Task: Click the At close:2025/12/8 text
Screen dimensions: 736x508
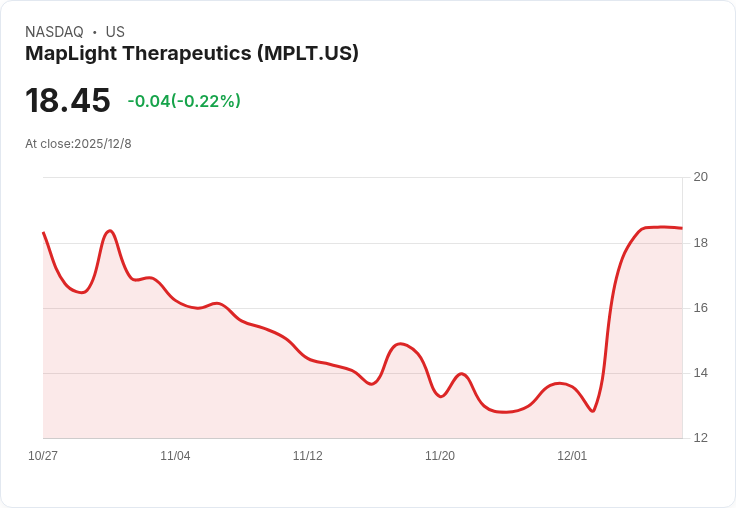Action: click(78, 144)
